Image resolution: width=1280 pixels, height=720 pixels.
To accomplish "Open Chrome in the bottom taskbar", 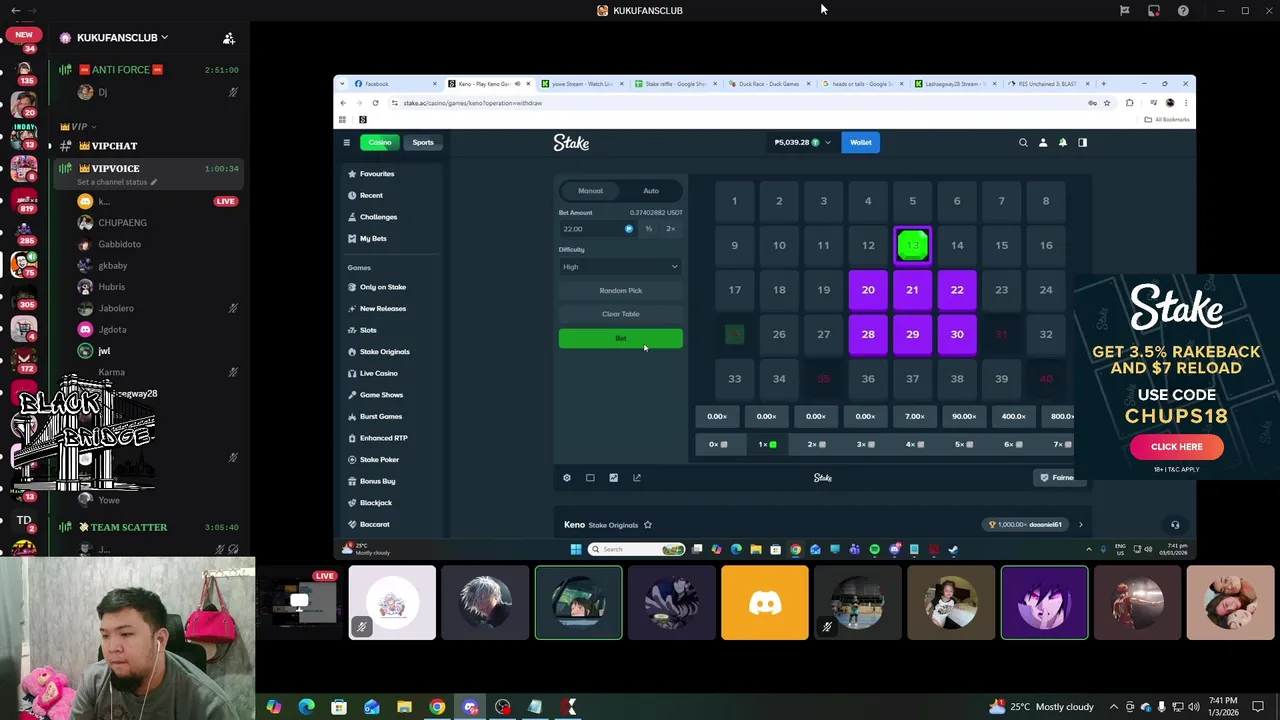I will click(437, 707).
